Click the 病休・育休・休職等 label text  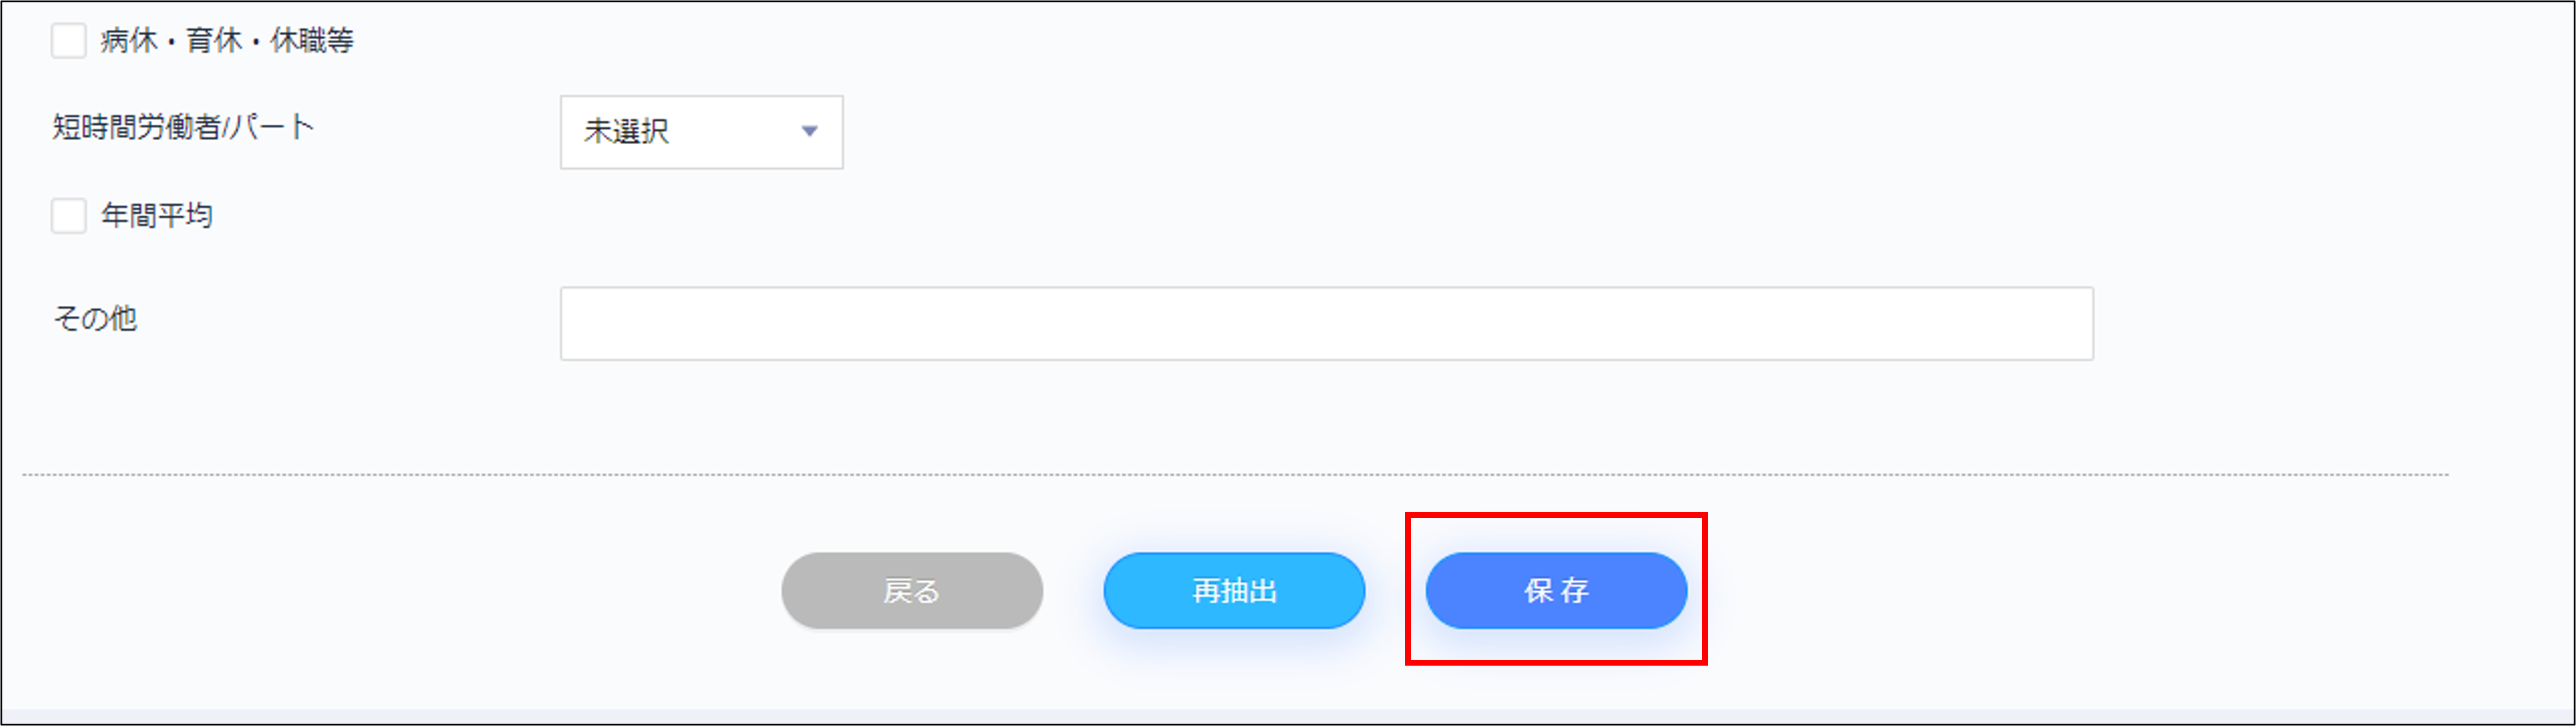coord(227,41)
